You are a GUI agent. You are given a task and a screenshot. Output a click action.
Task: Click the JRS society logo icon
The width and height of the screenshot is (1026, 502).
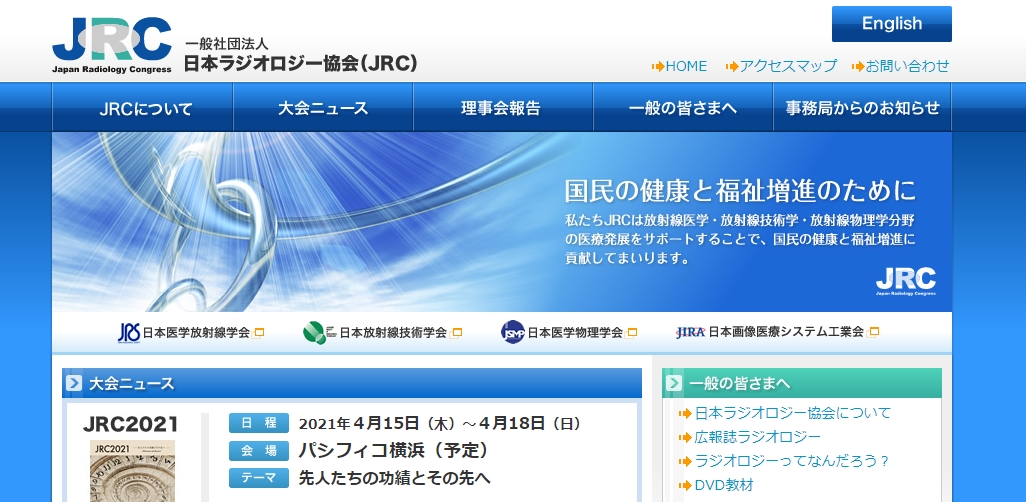click(129, 332)
